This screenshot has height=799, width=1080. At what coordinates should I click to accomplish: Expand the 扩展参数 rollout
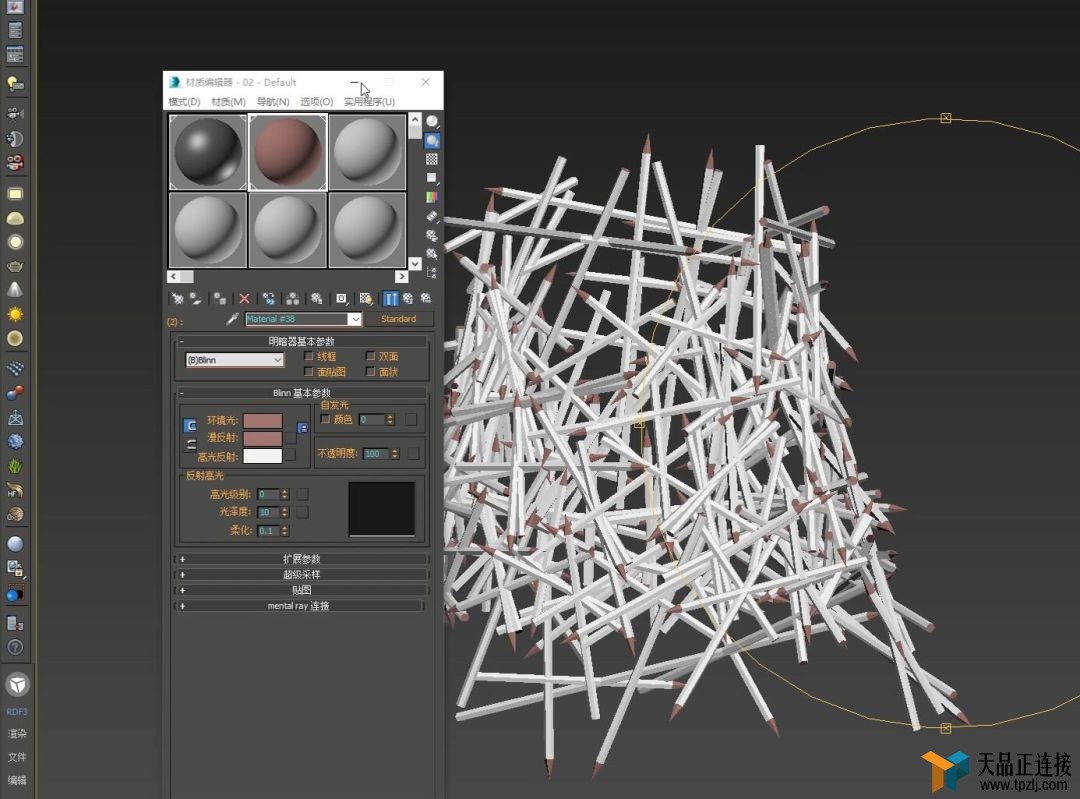click(x=302, y=559)
